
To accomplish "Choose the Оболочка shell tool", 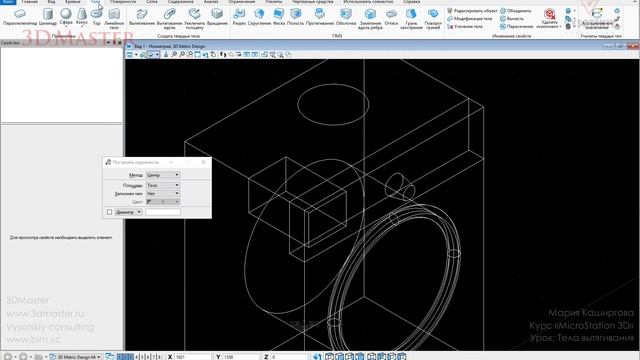I will click(x=346, y=18).
